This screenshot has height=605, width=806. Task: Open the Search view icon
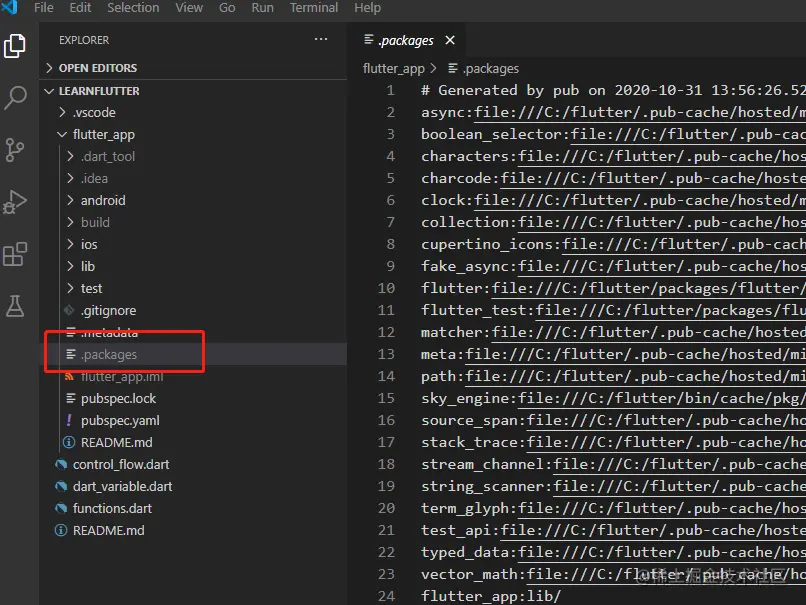point(15,97)
